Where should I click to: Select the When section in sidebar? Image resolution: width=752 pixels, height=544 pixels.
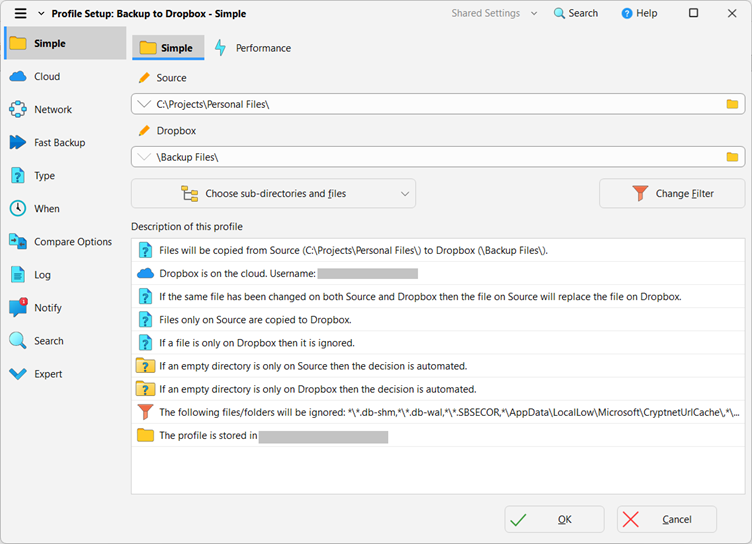(x=46, y=209)
